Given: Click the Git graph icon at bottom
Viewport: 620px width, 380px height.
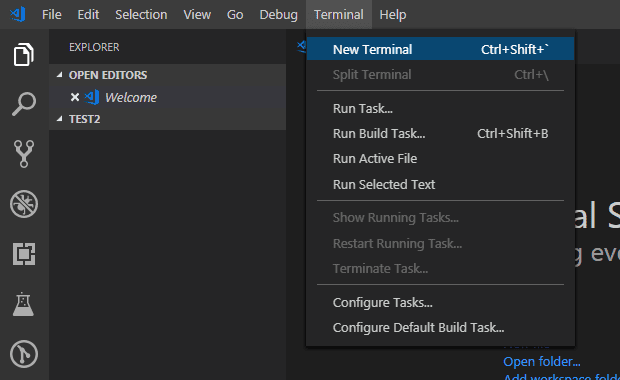Looking at the screenshot, I should point(24,354).
